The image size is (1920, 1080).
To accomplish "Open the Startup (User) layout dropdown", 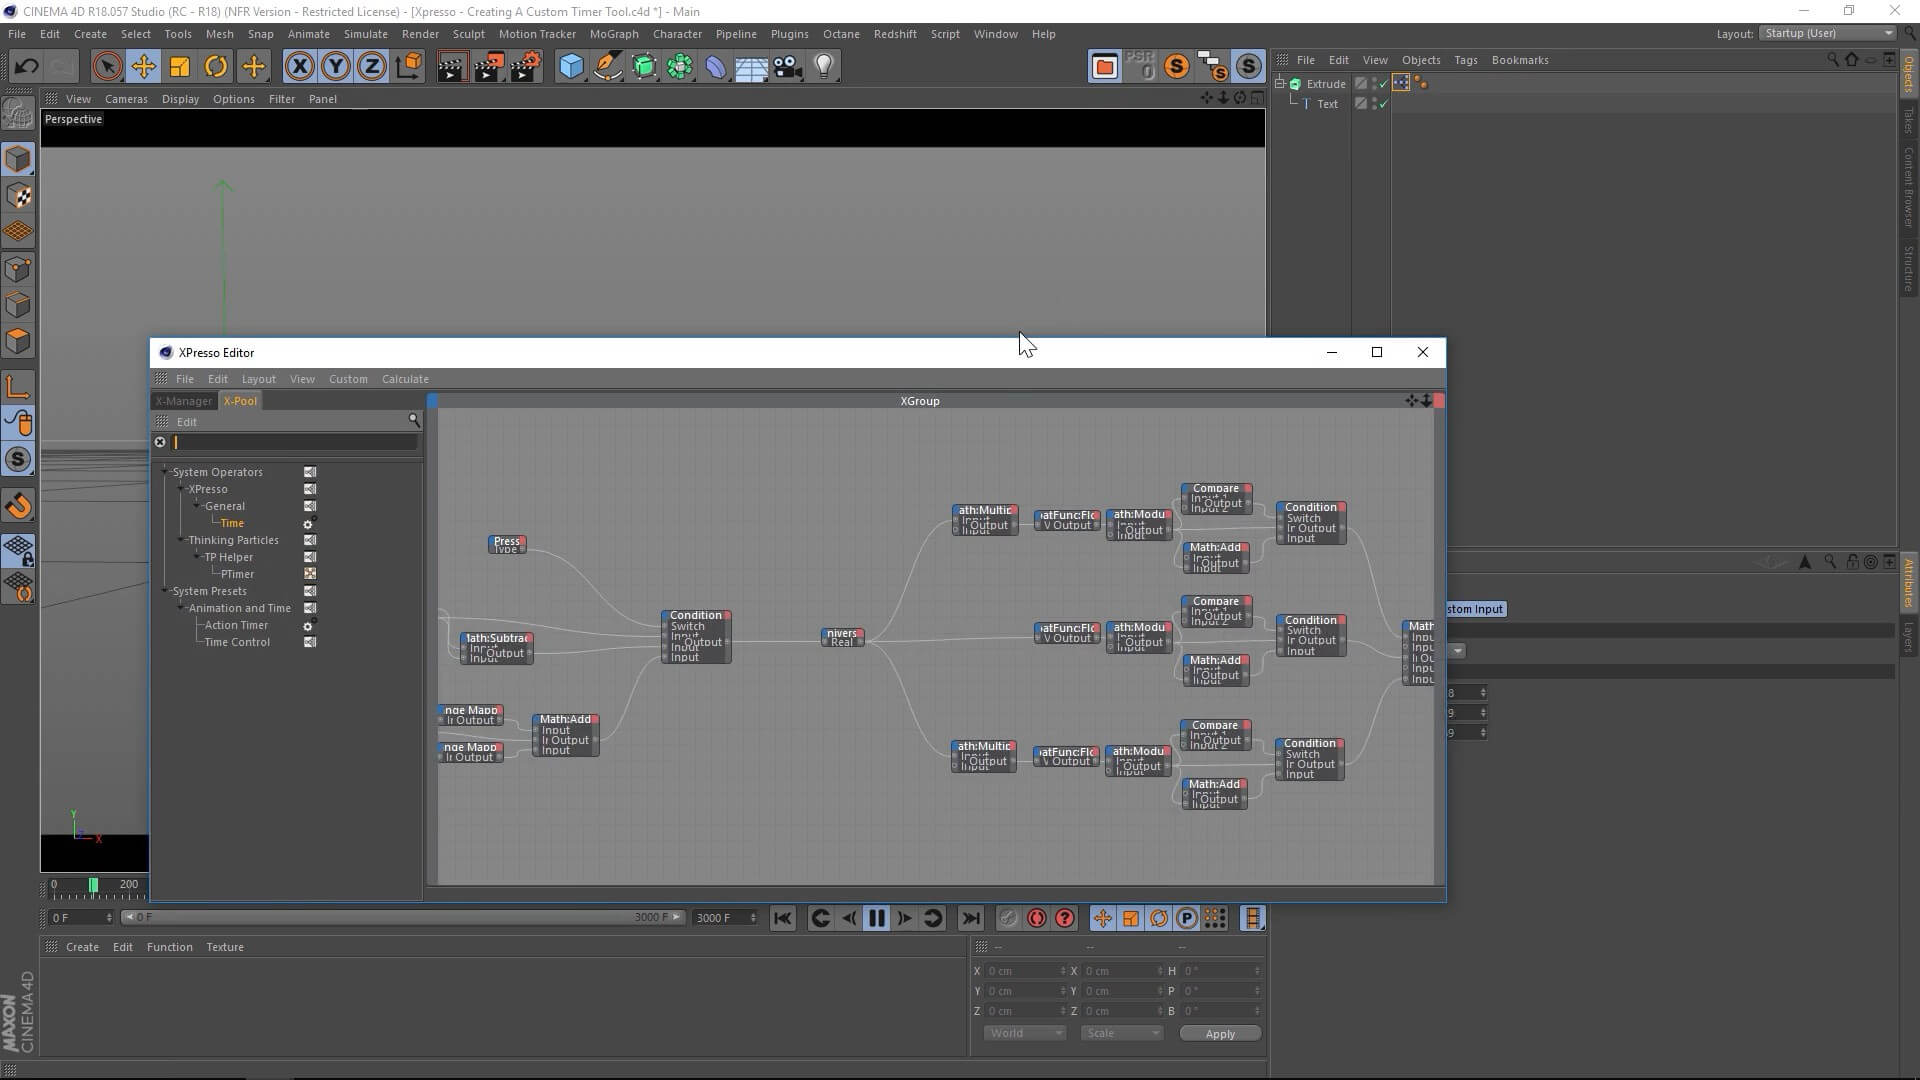I will [x=1827, y=33].
